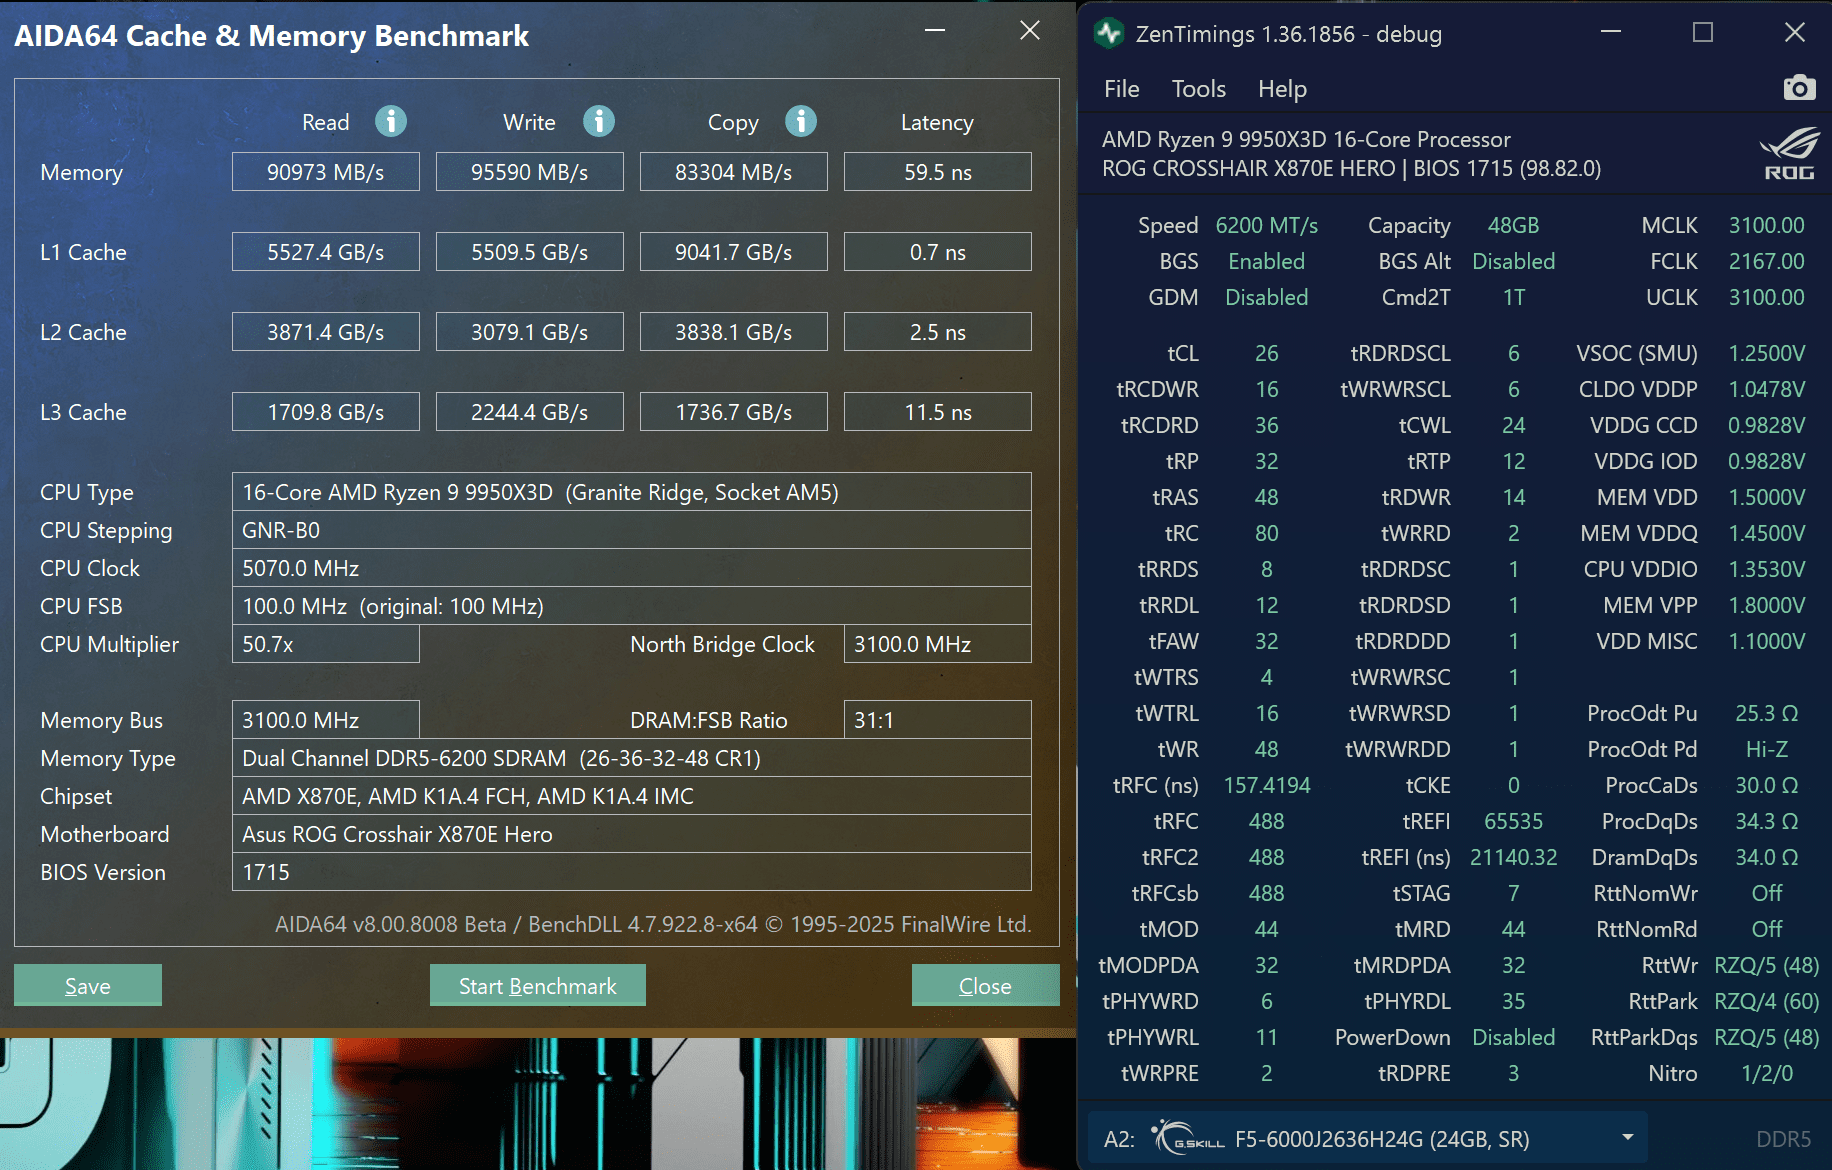Click the tCL value 26
The width and height of the screenshot is (1832, 1170).
pos(1266,353)
